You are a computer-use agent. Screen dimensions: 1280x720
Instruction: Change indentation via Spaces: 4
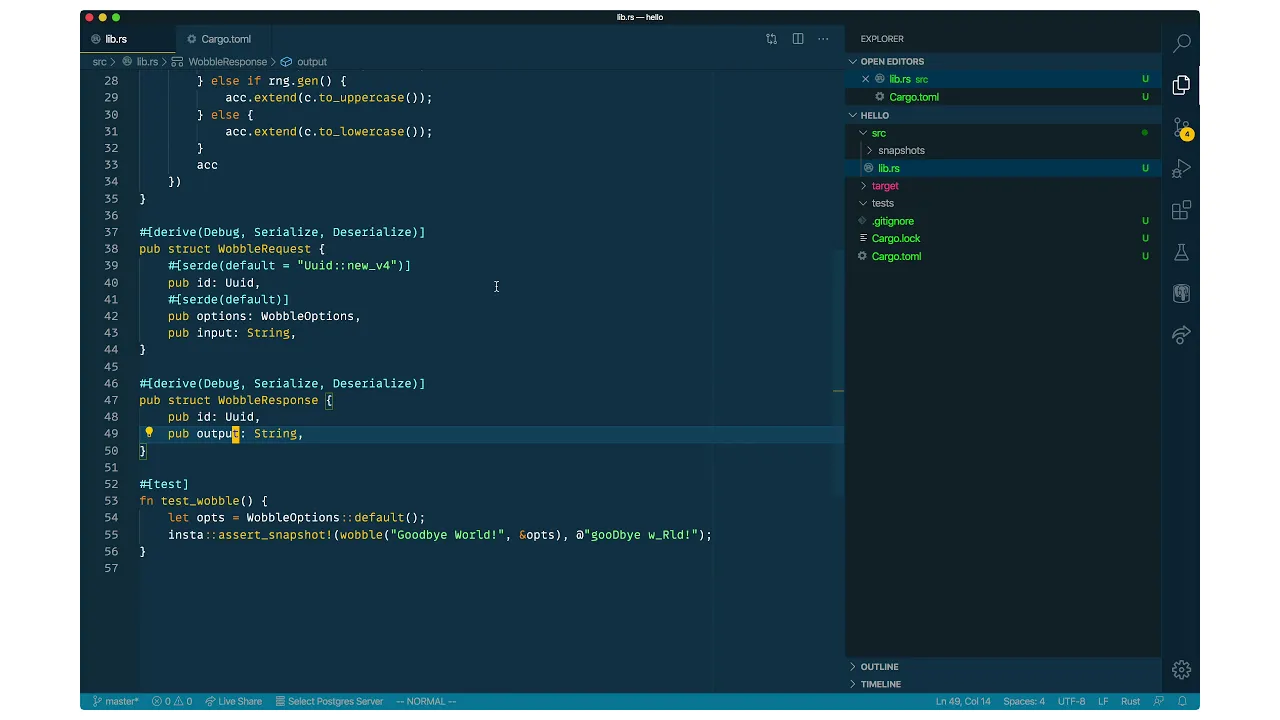pos(1024,701)
